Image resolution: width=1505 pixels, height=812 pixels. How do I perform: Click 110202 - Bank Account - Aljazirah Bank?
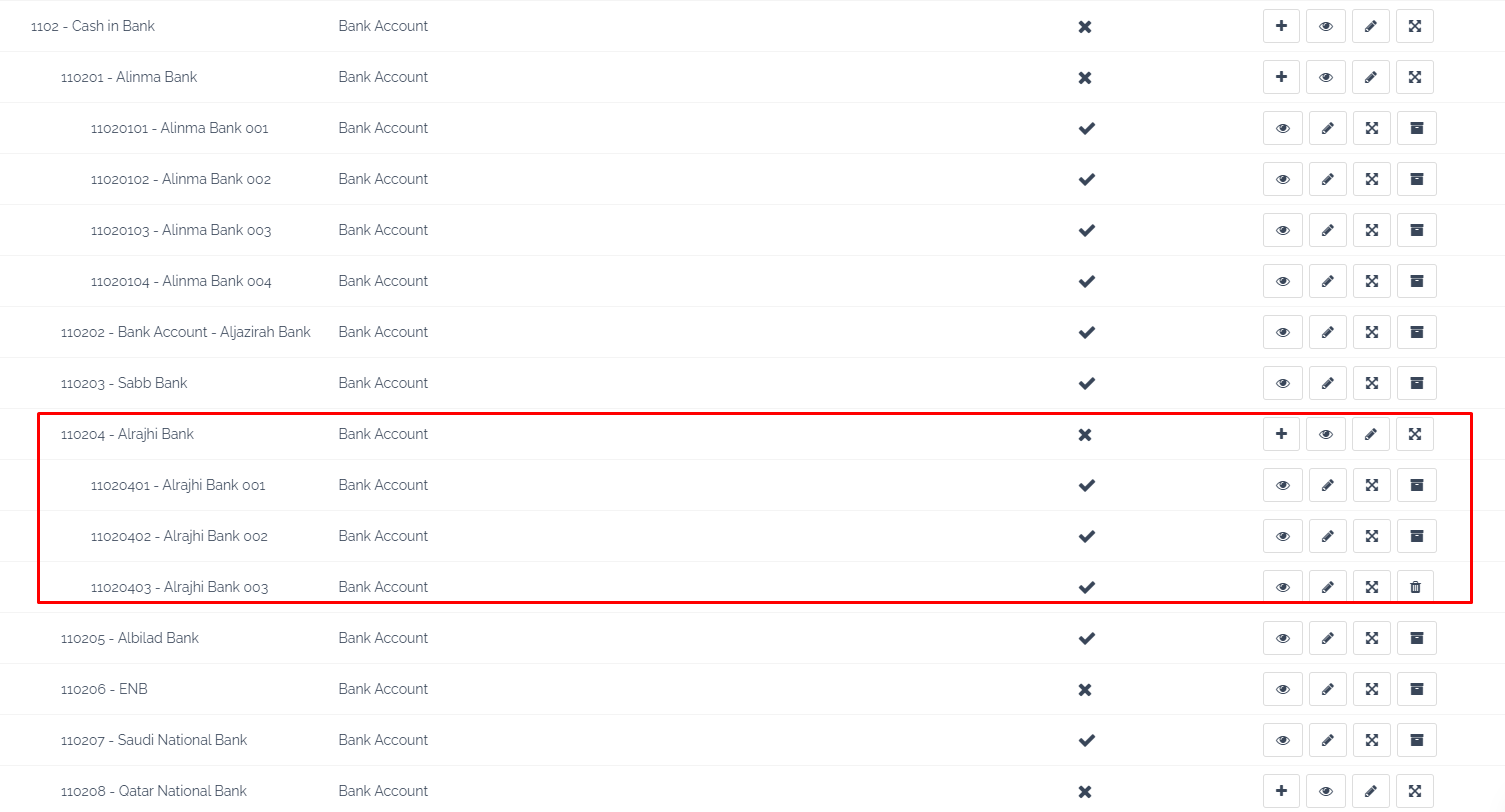click(x=185, y=332)
